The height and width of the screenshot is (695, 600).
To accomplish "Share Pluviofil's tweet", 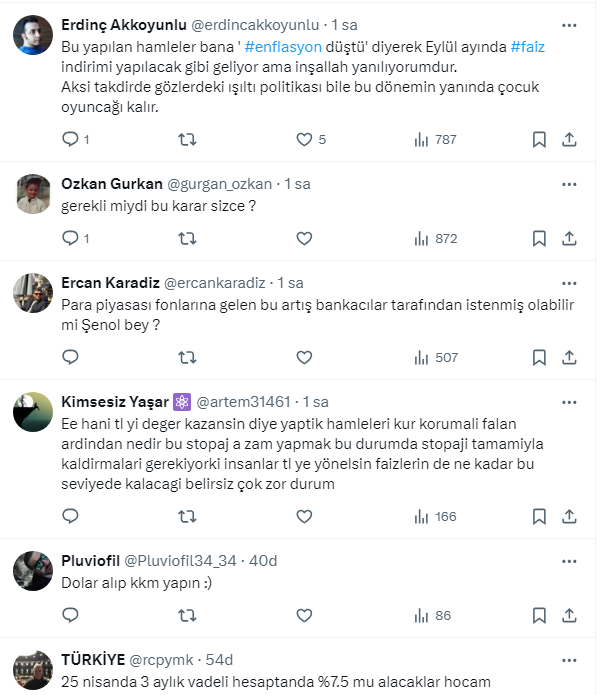I will [x=569, y=615].
